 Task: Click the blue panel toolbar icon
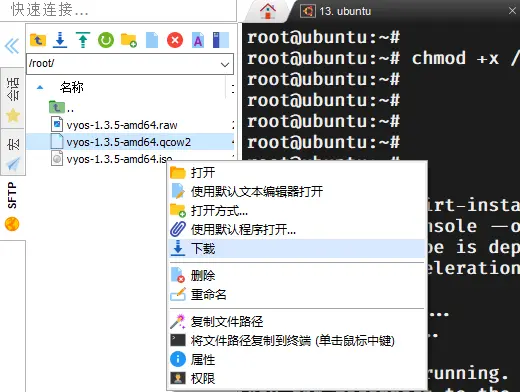[x=221, y=40]
